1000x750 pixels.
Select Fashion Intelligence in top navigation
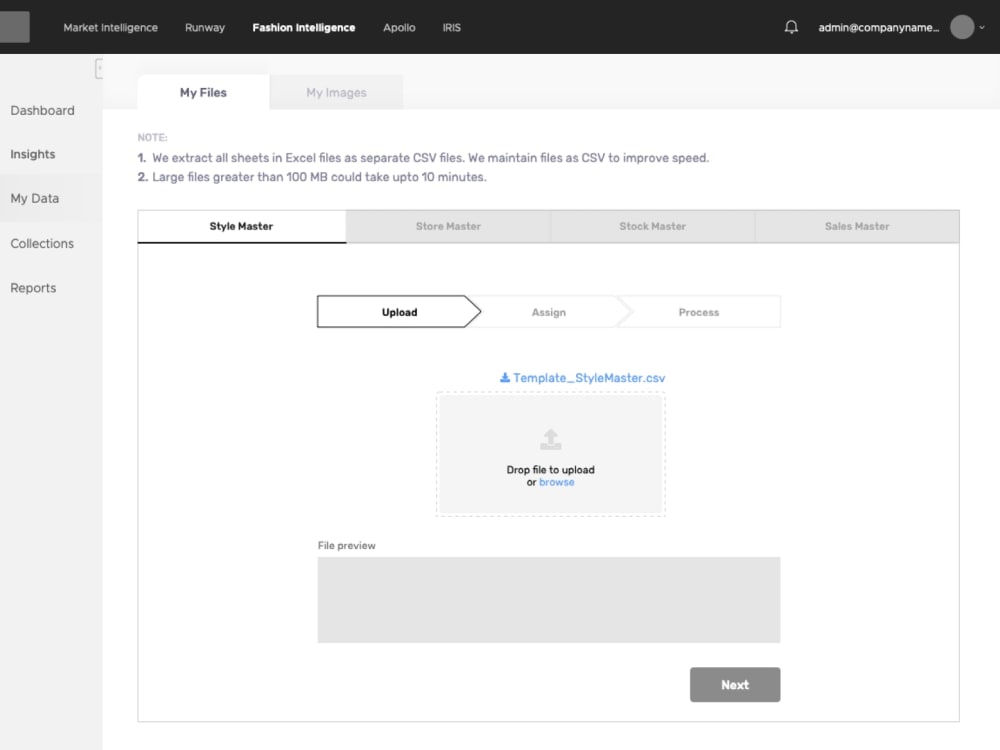click(x=304, y=27)
